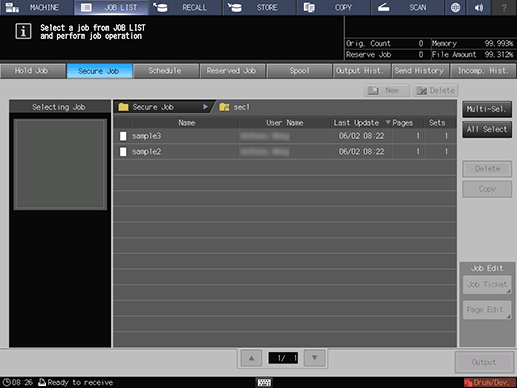Screen dimensions: 517x388
Task: Open the MACHINE screen
Action: [37, 7]
